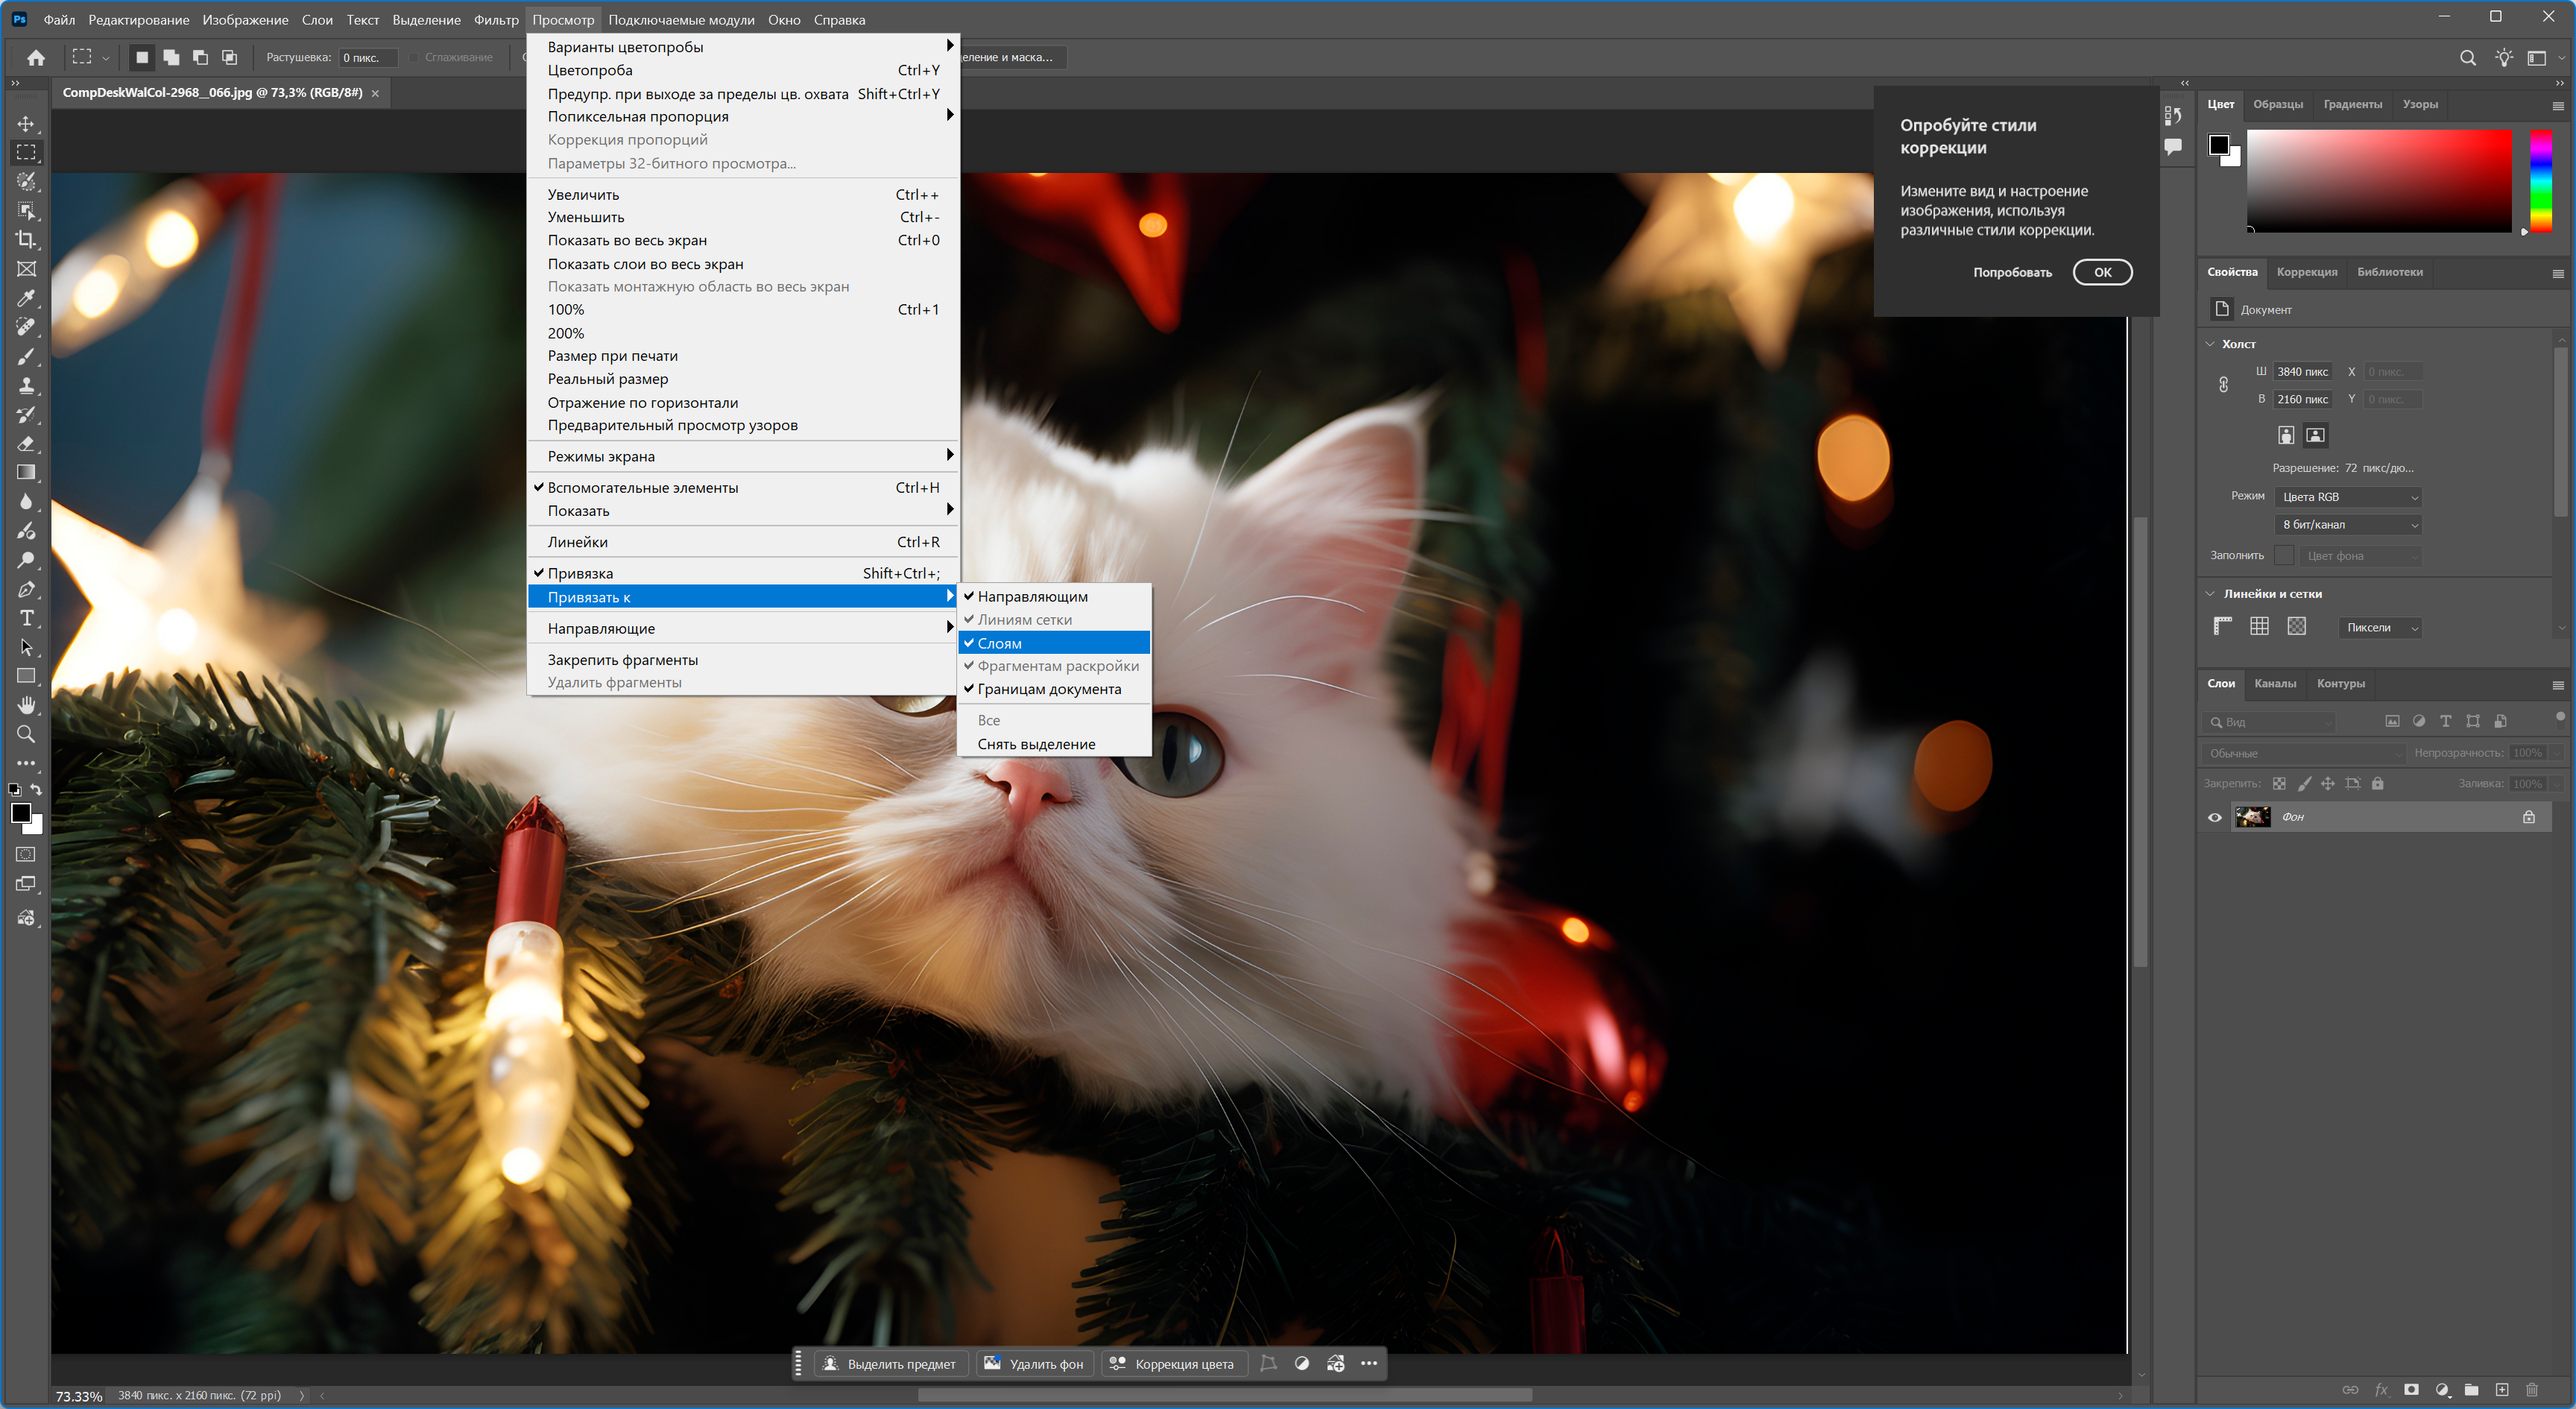Open the Цвета RGB mode dropdown
This screenshot has width=2576, height=1409.
2347,497
